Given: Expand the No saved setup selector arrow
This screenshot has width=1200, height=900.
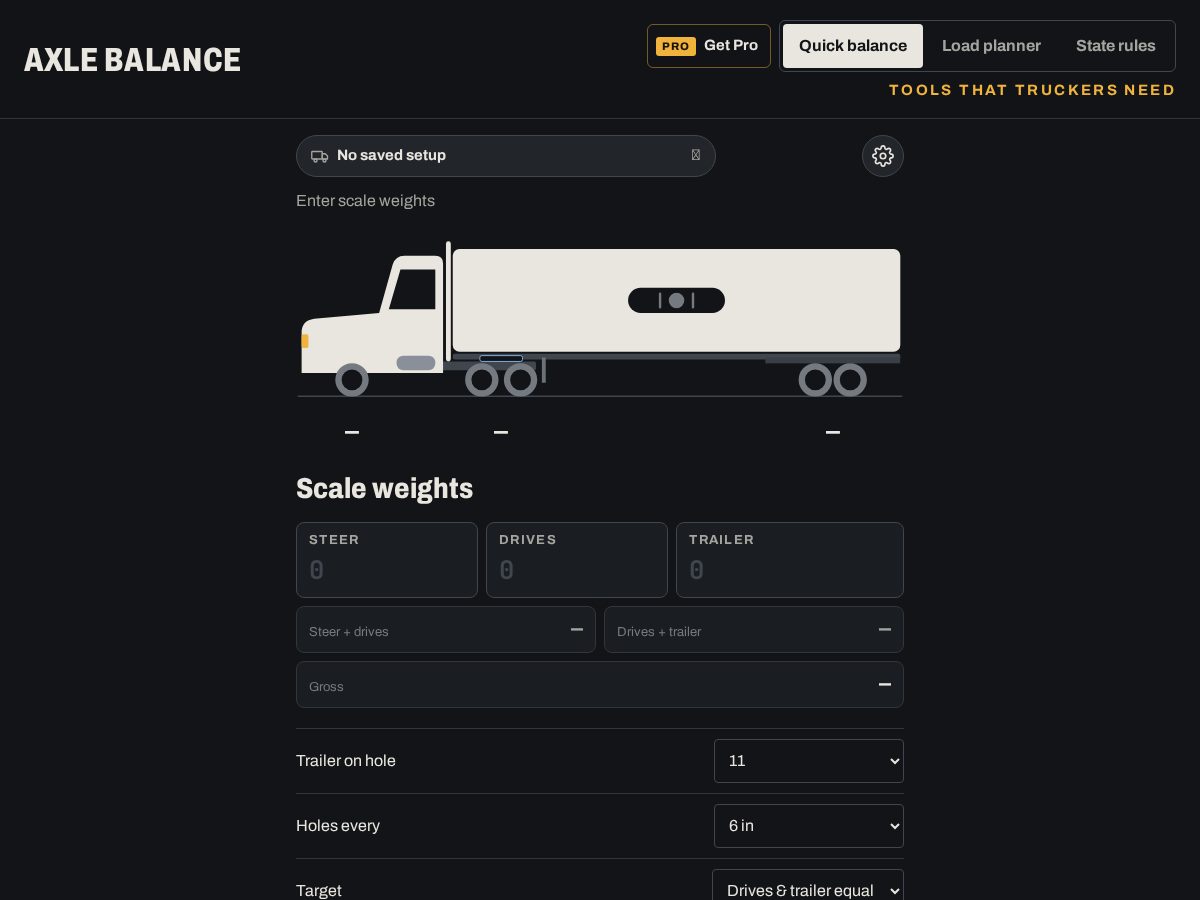Looking at the screenshot, I should (696, 155).
